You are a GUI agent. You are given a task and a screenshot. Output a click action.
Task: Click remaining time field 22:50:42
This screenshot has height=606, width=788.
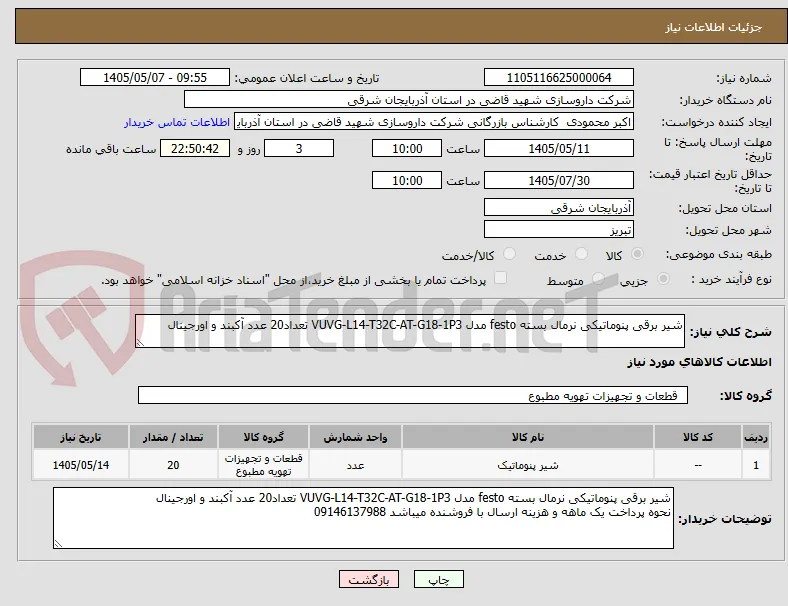pyautogui.click(x=195, y=149)
